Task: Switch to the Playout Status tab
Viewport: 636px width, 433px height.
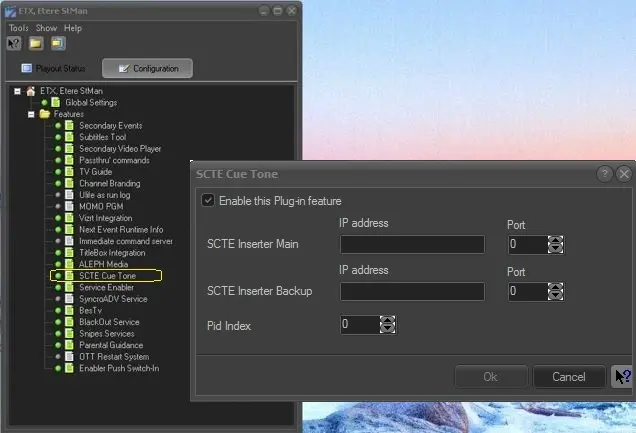Action: tap(54, 68)
